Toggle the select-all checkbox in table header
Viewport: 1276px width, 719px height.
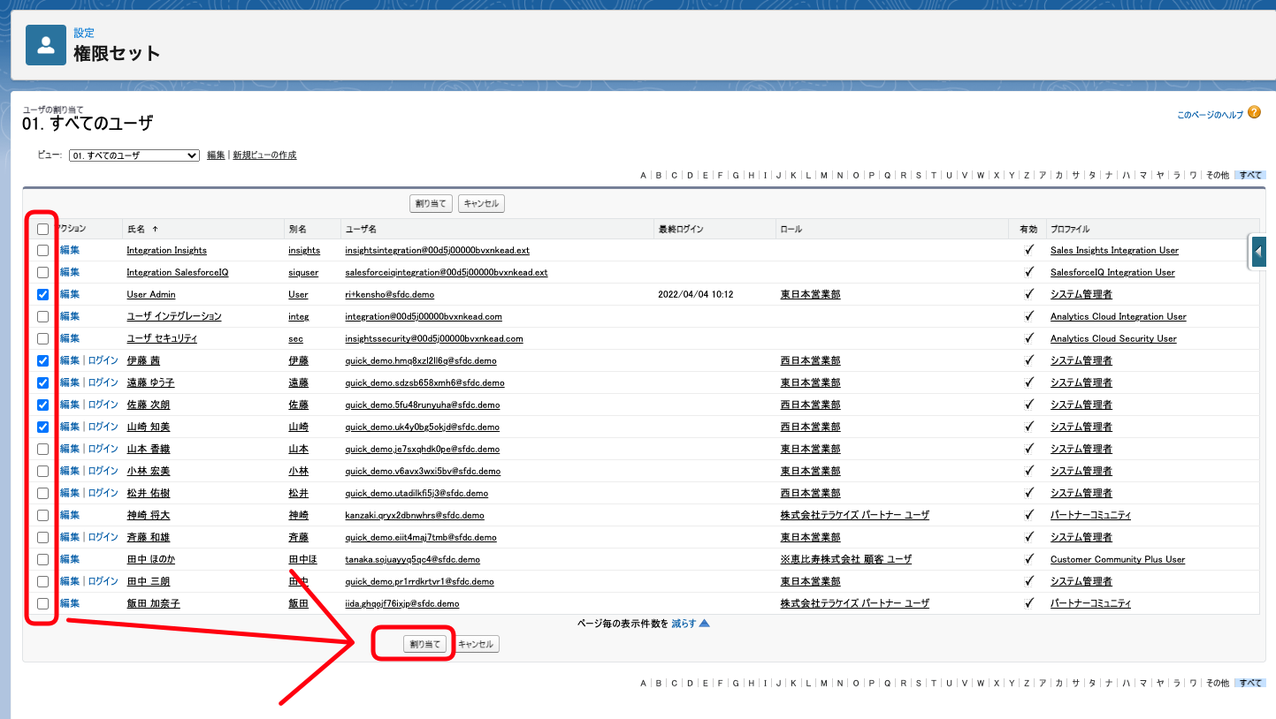coord(43,229)
